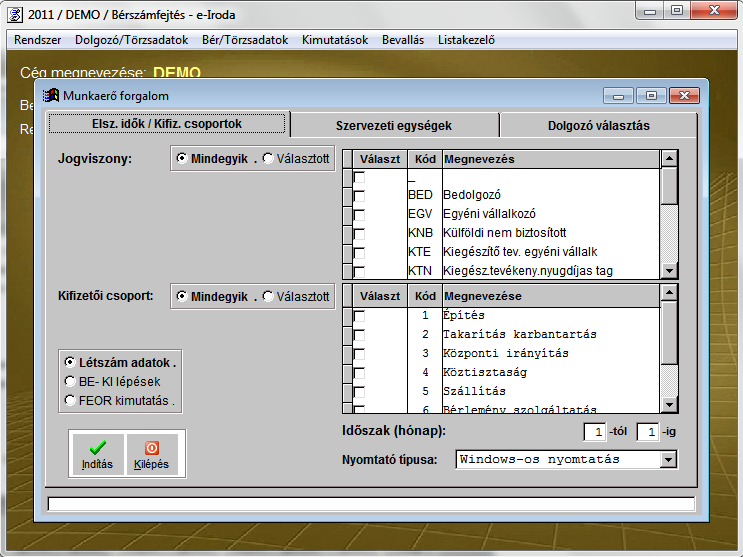Open the Nyomtató típusa dropdown
Viewport: 743px width, 557px height.
point(668,459)
